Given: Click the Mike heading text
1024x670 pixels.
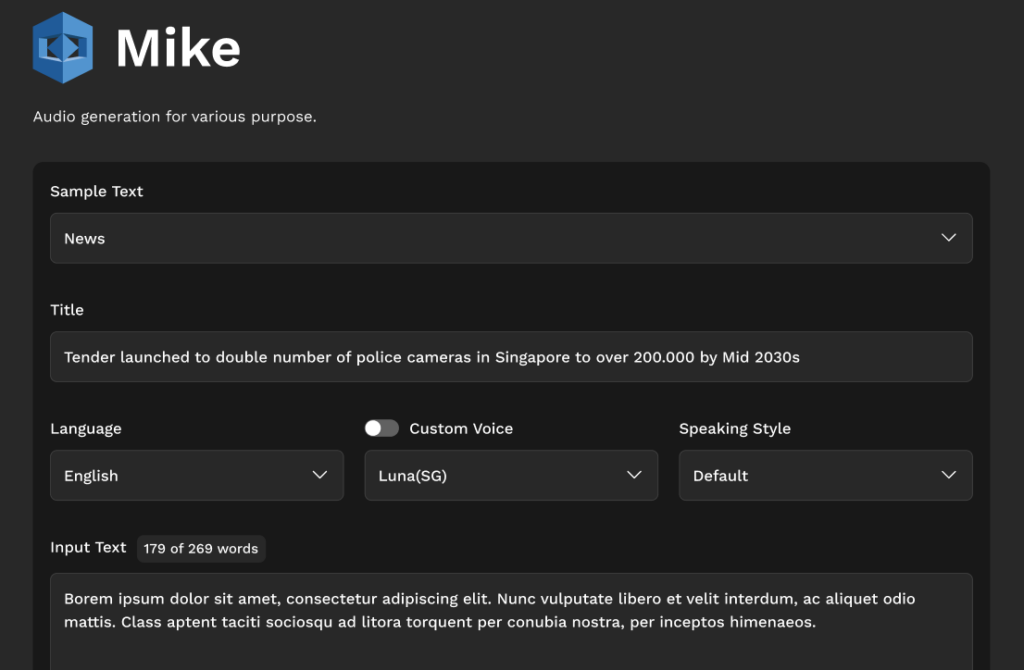Looking at the screenshot, I should tap(178, 48).
